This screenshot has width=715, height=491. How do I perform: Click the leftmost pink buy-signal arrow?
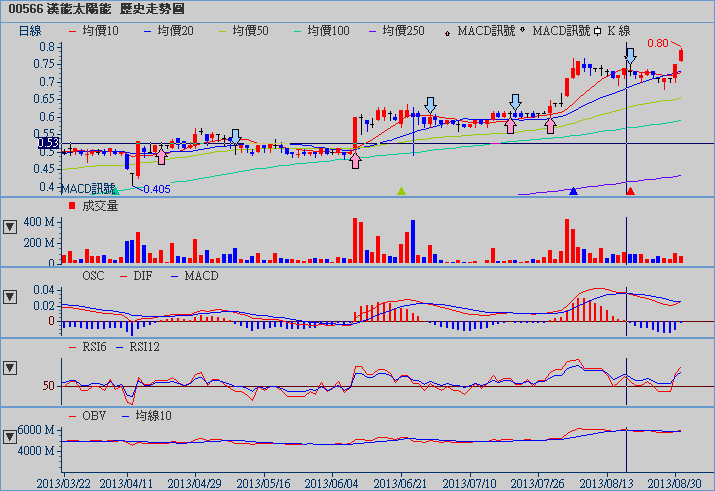161,155
